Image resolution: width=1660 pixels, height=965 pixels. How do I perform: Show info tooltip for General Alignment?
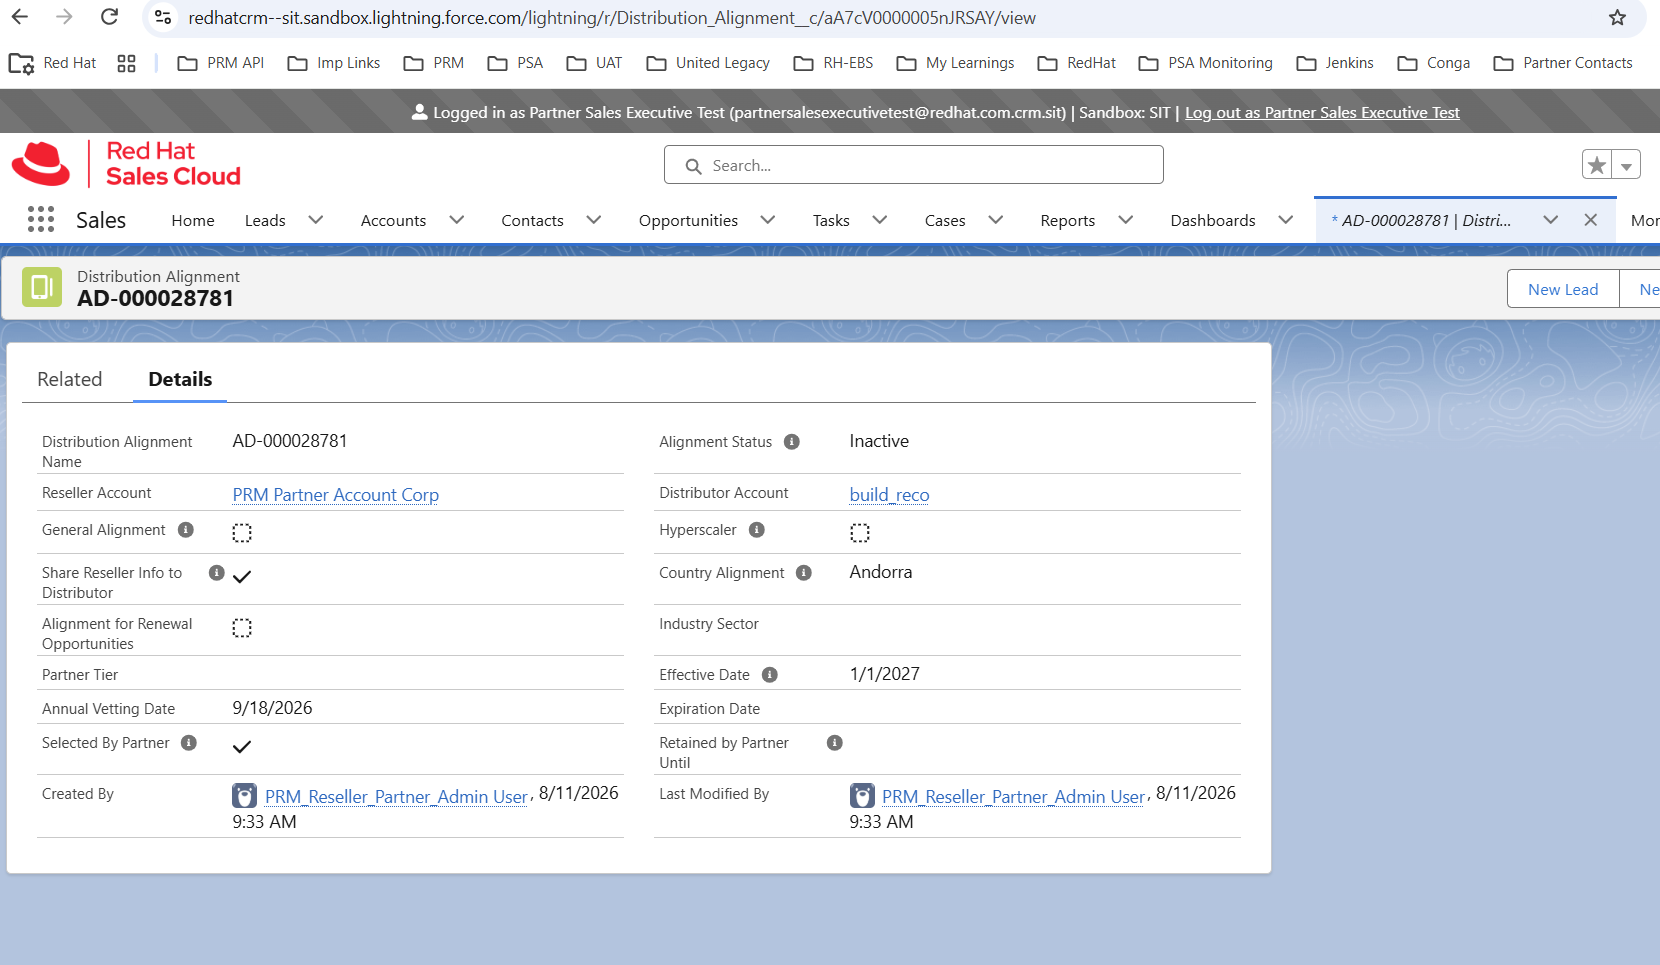[186, 530]
